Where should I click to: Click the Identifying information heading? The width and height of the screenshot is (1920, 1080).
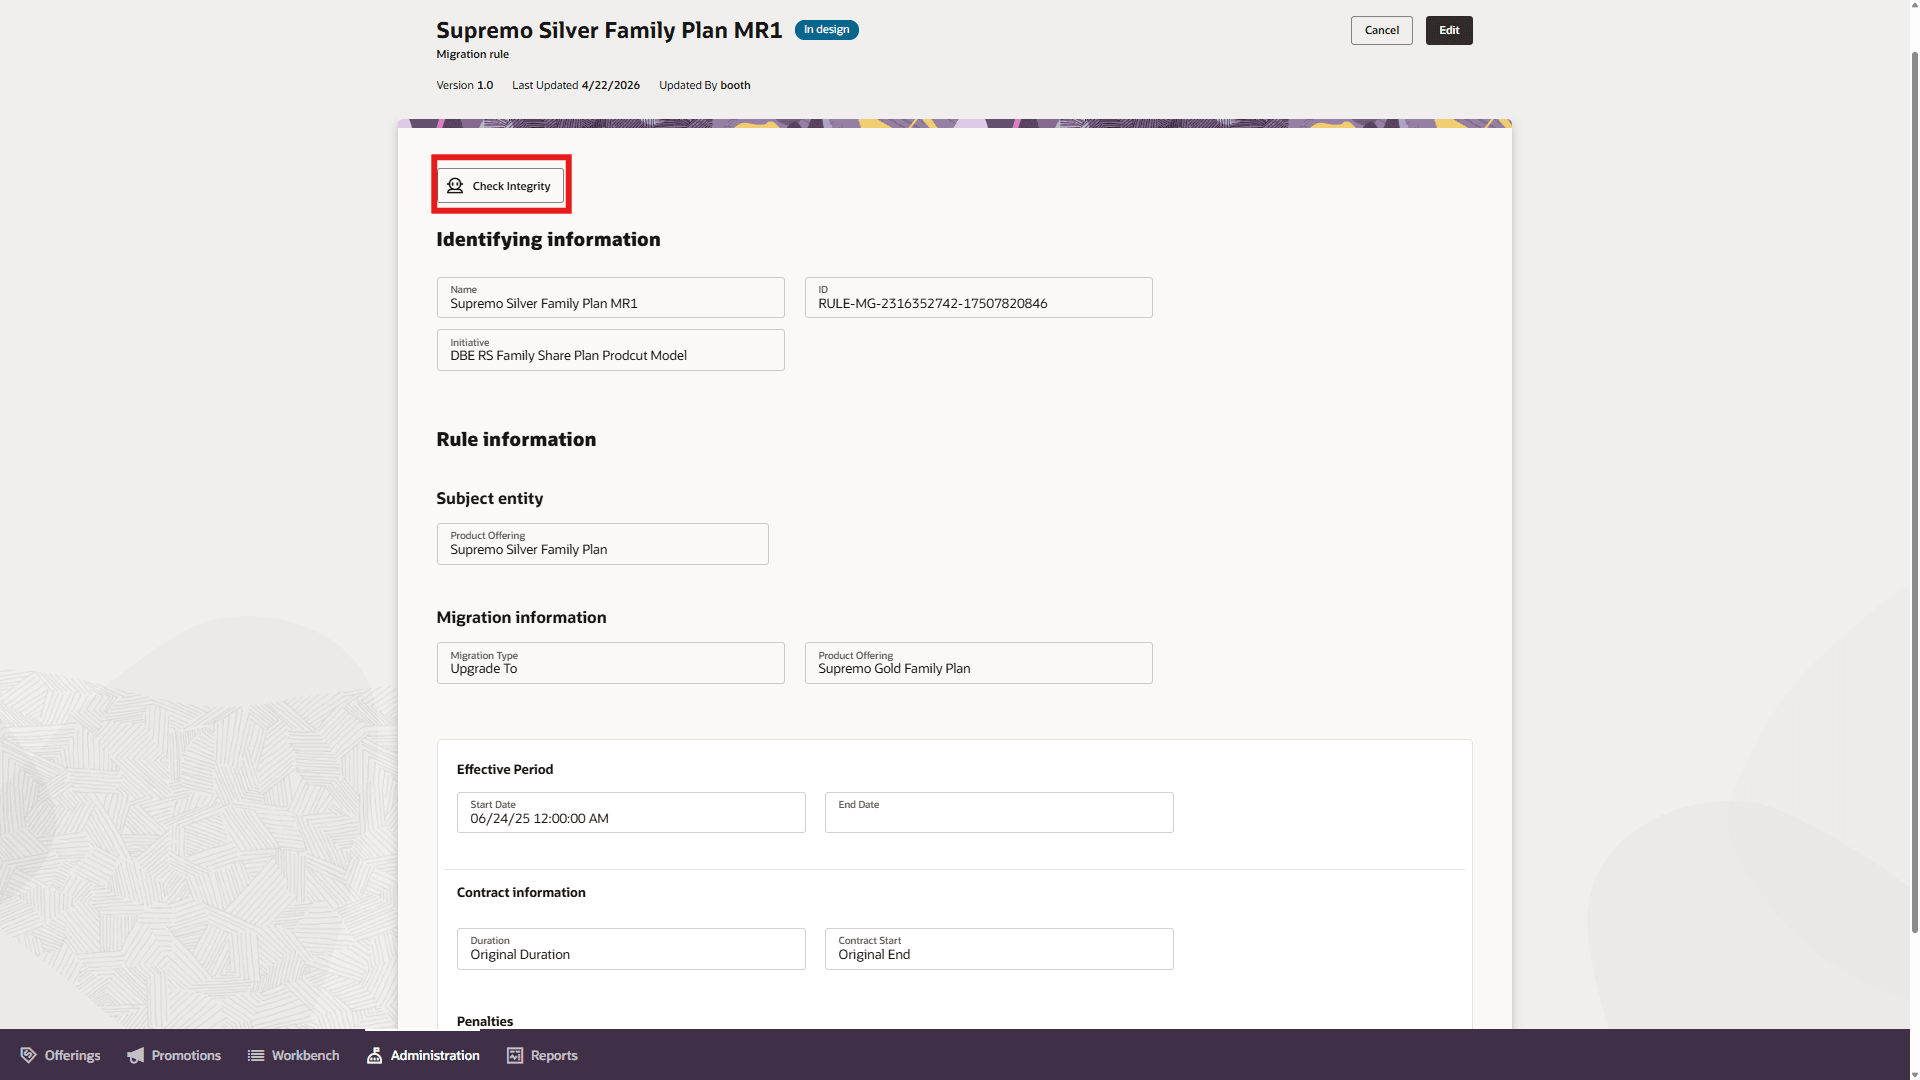(x=548, y=239)
